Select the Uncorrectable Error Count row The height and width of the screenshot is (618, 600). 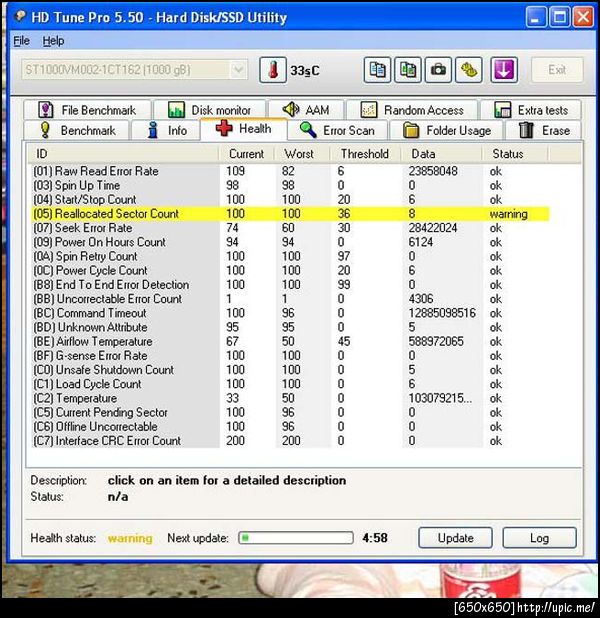[290, 299]
